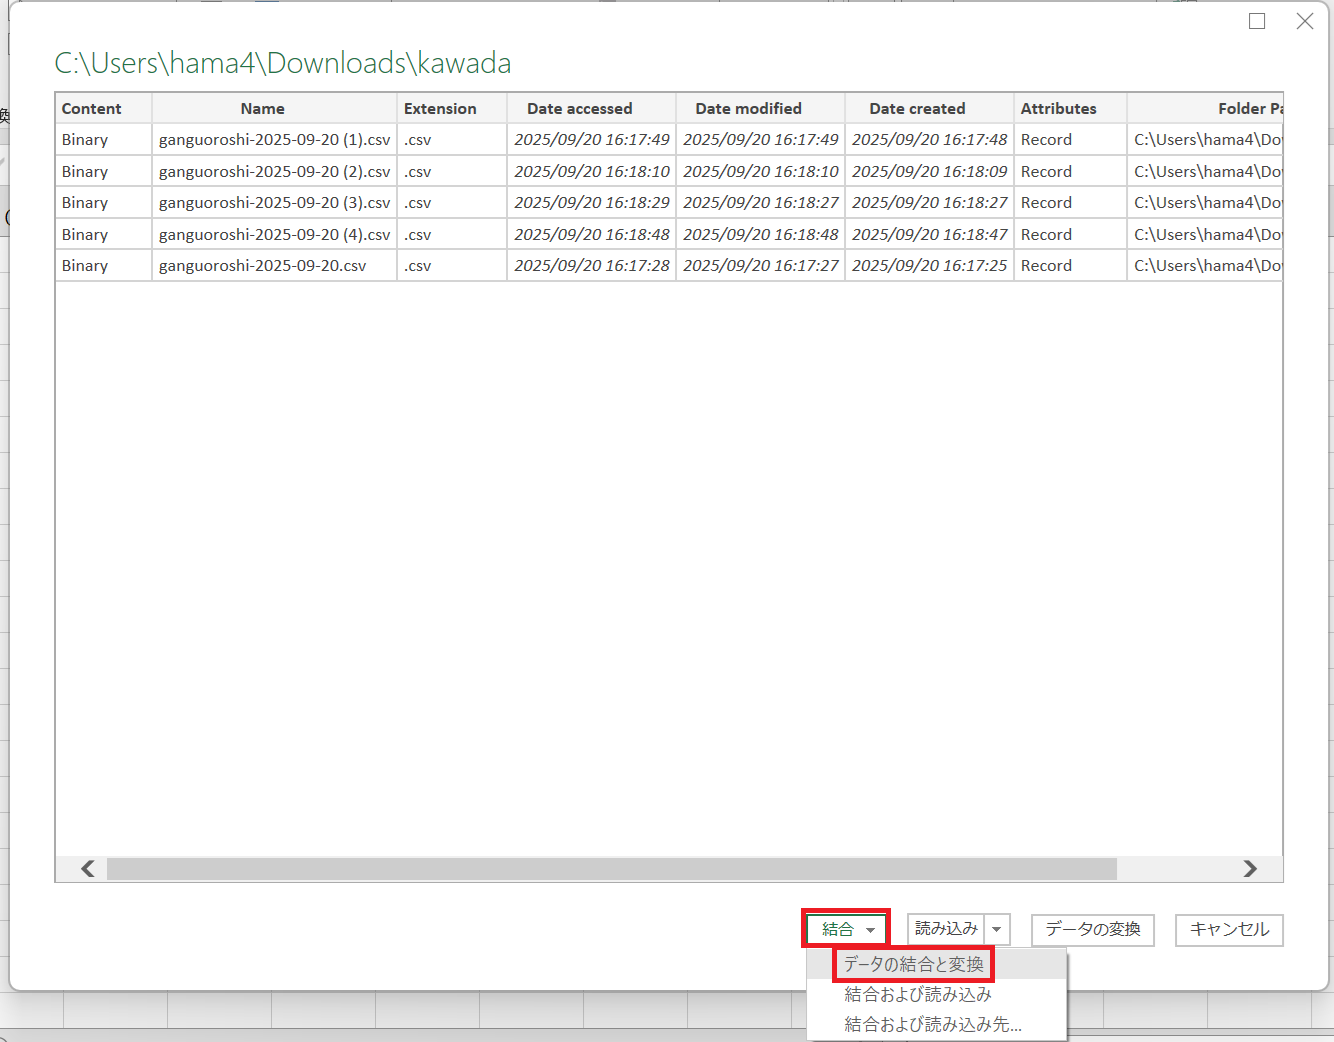Select データの結合と変換 menu option
1334x1042 pixels.
(x=913, y=964)
